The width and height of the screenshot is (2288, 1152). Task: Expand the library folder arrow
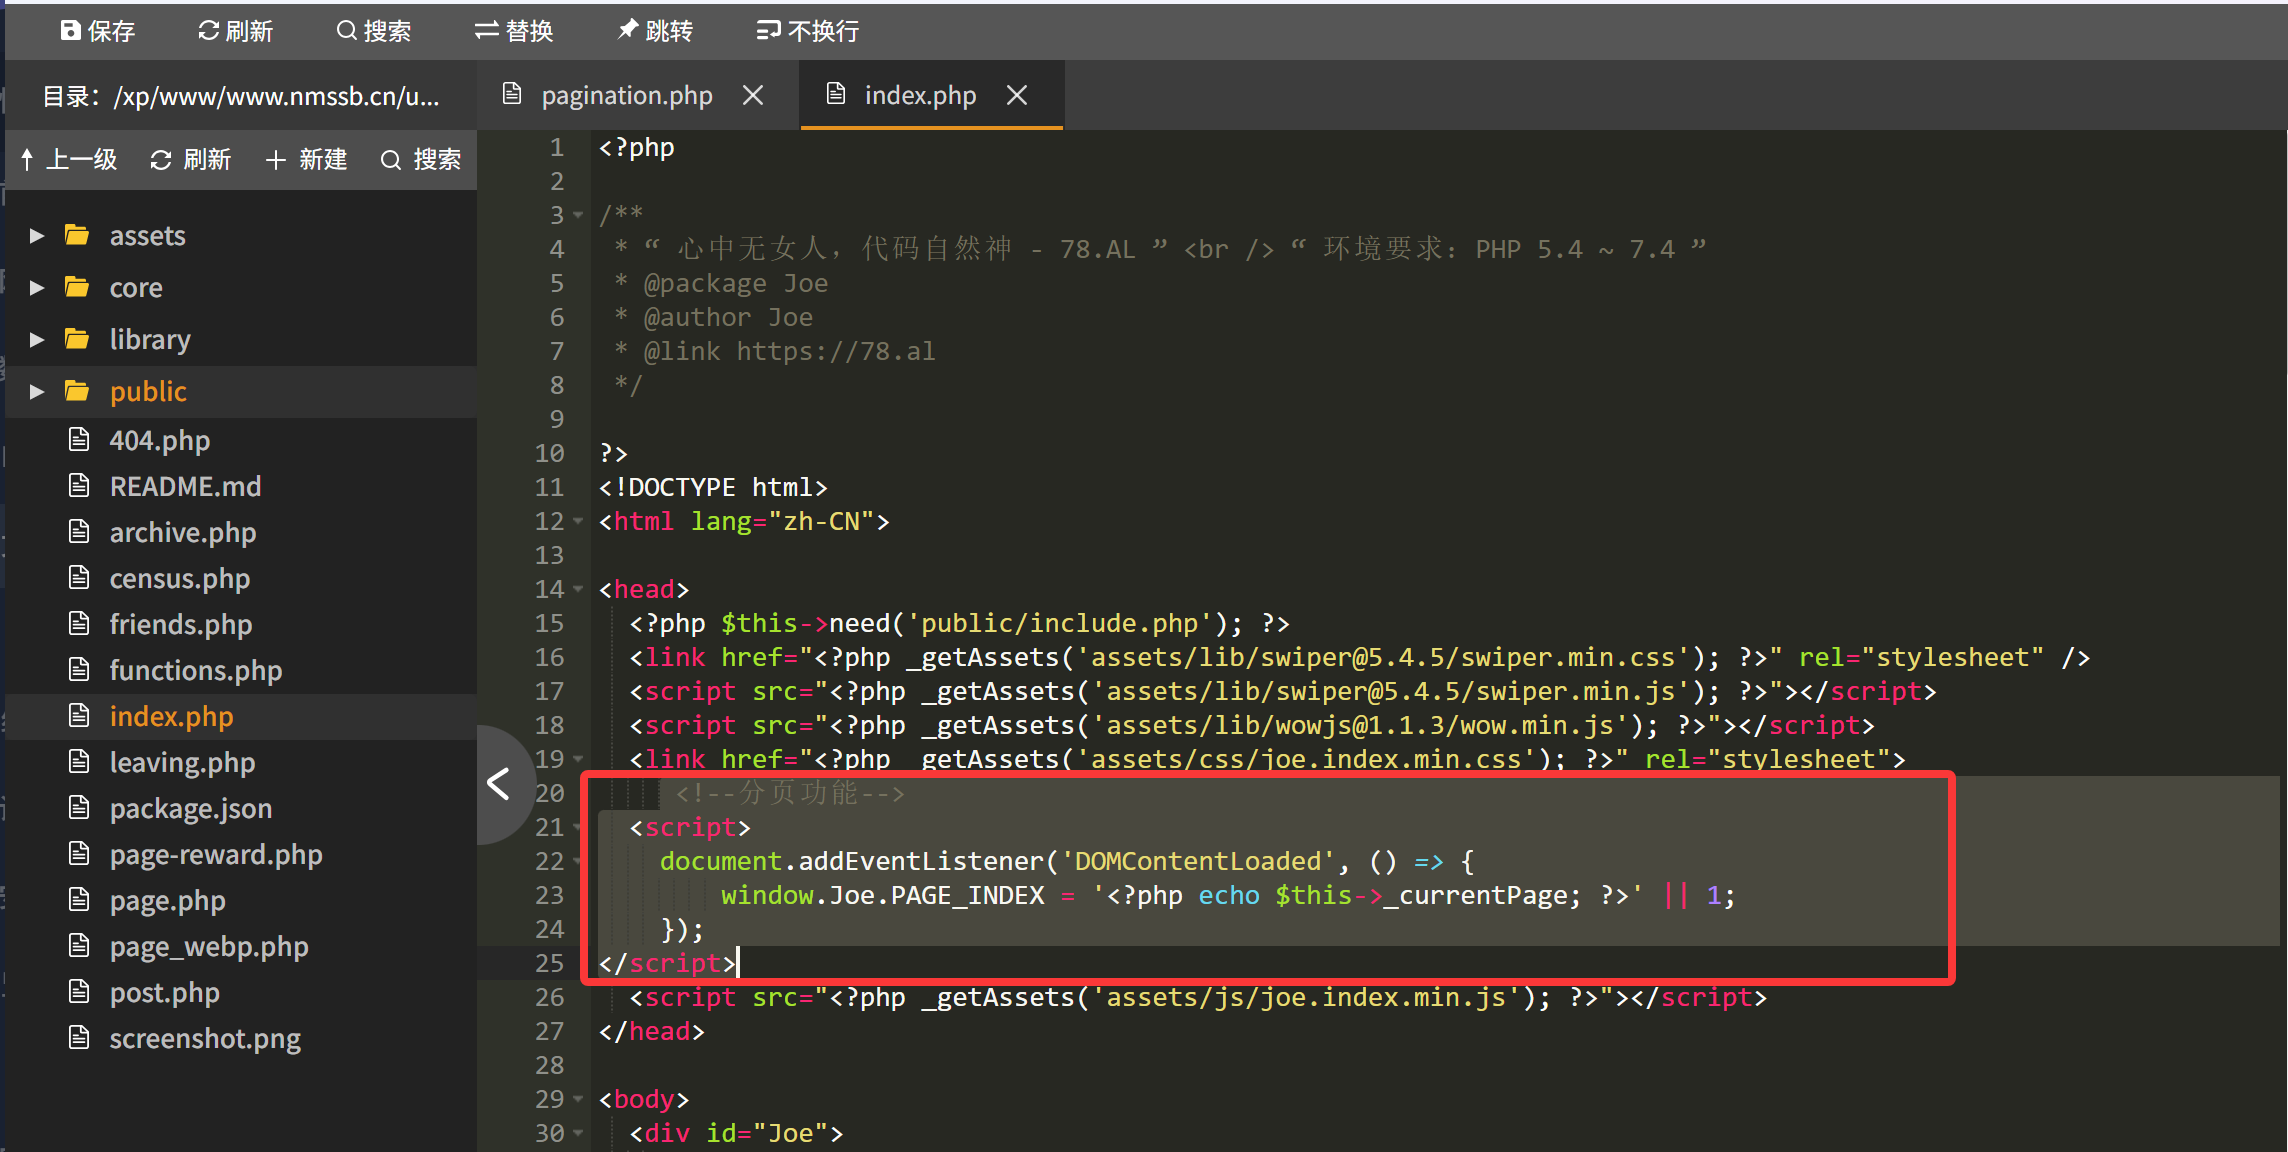point(37,340)
